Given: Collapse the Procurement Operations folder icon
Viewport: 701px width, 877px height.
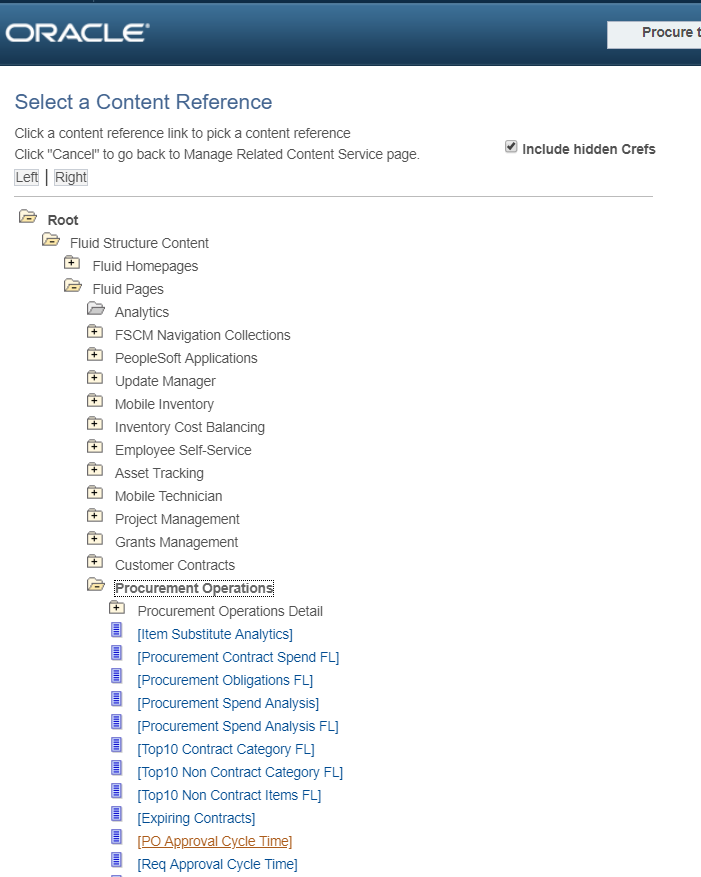Looking at the screenshot, I should click(96, 585).
